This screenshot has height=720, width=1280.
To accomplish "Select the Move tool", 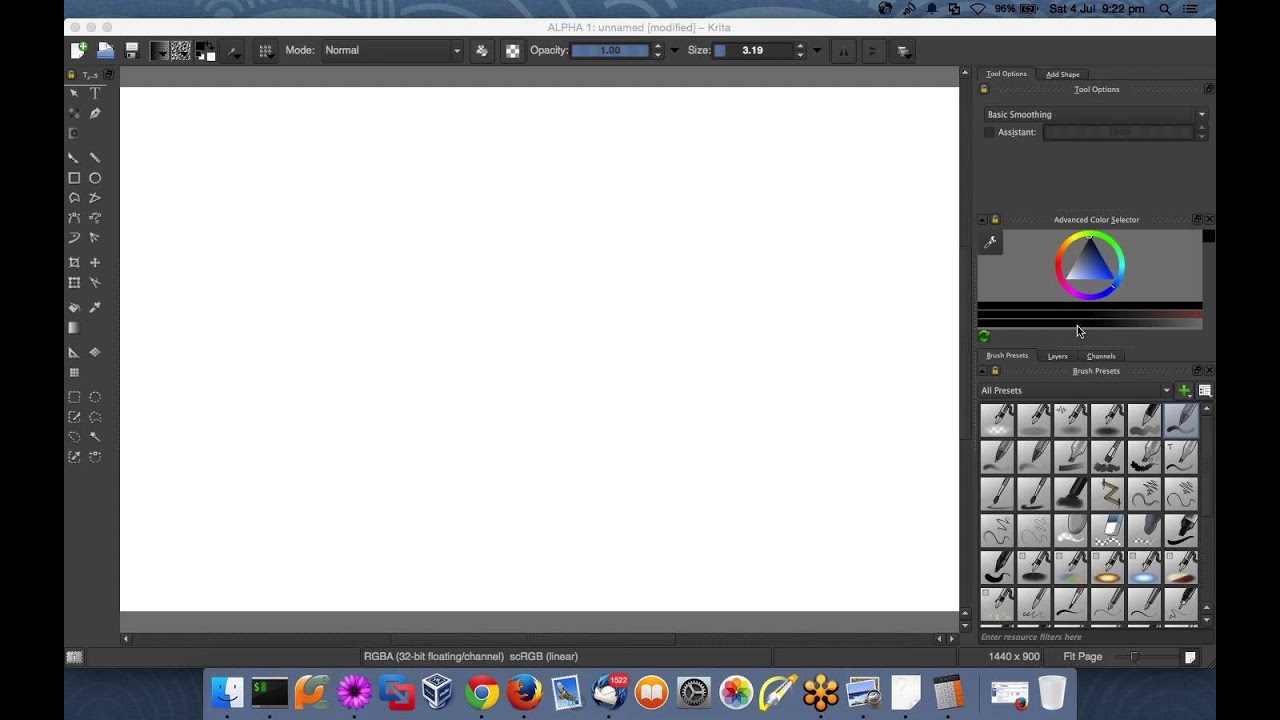I will (x=95, y=263).
